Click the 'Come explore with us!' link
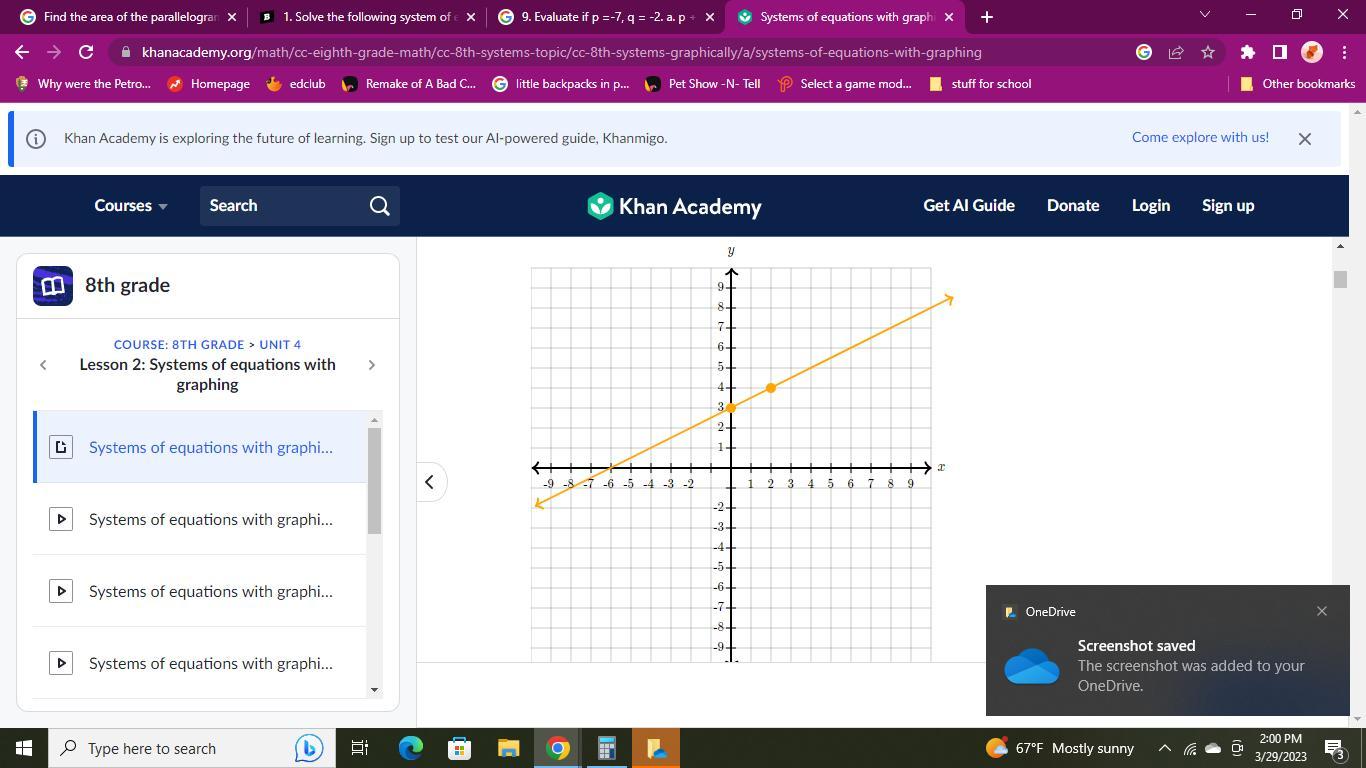This screenshot has width=1366, height=768. tap(1199, 138)
